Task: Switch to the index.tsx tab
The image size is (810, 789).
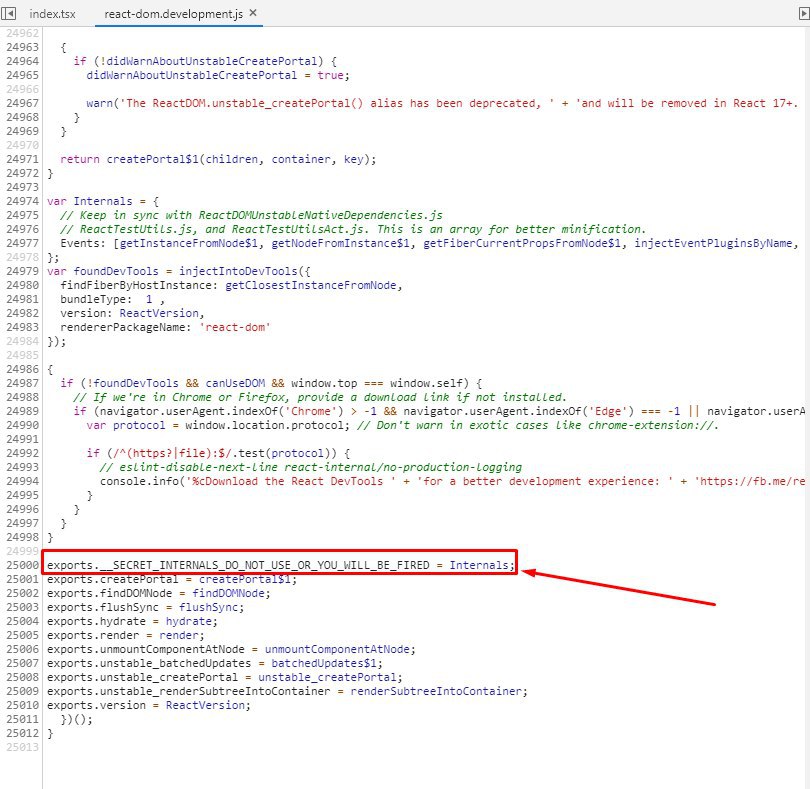Action: (52, 14)
